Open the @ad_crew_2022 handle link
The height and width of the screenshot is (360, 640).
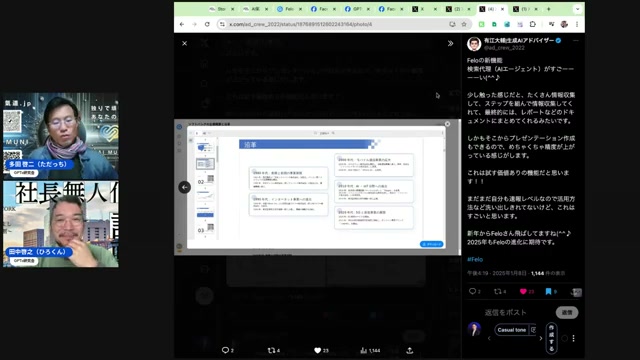(504, 48)
